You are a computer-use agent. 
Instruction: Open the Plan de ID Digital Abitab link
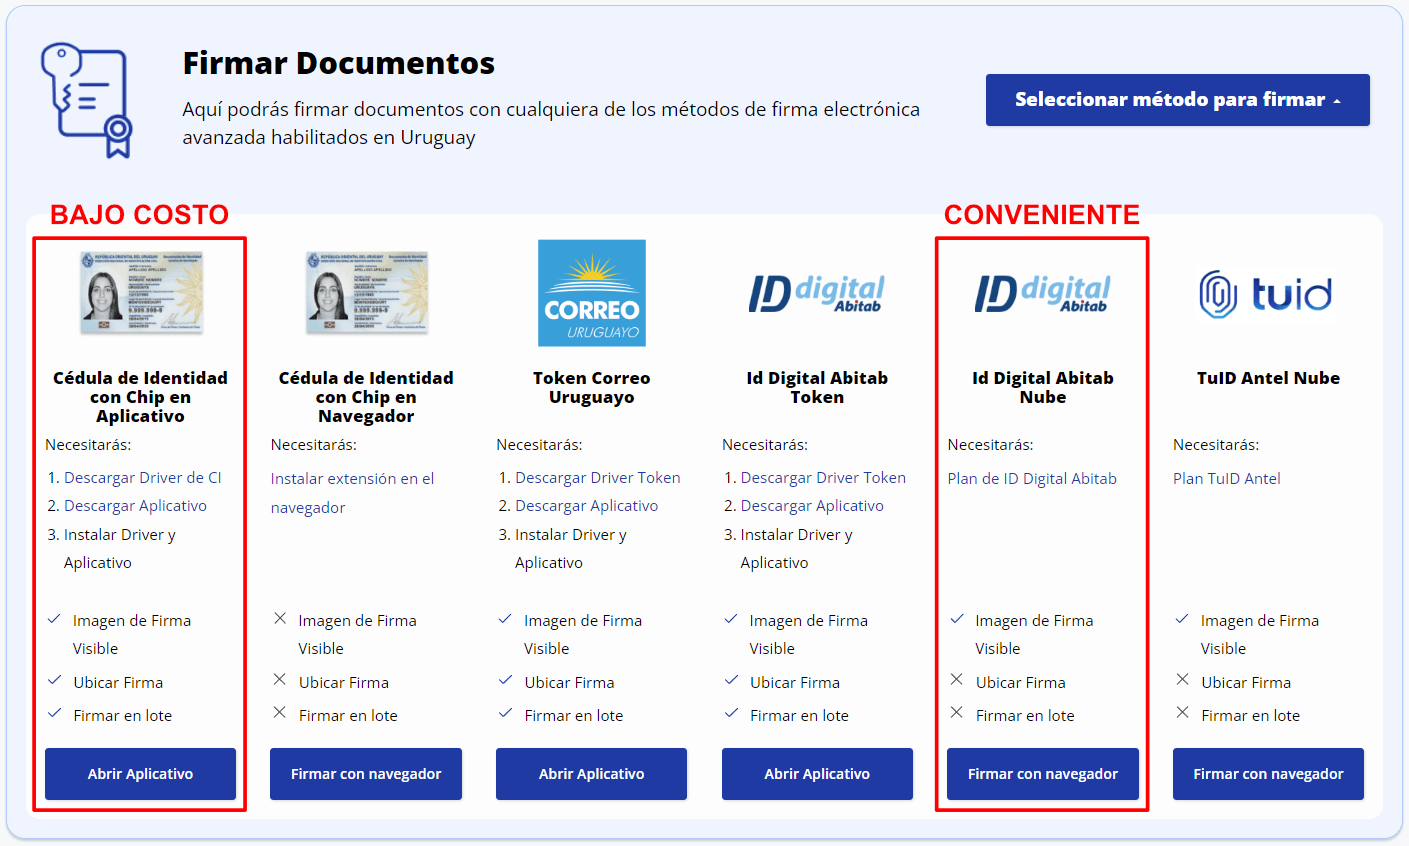(x=1032, y=478)
